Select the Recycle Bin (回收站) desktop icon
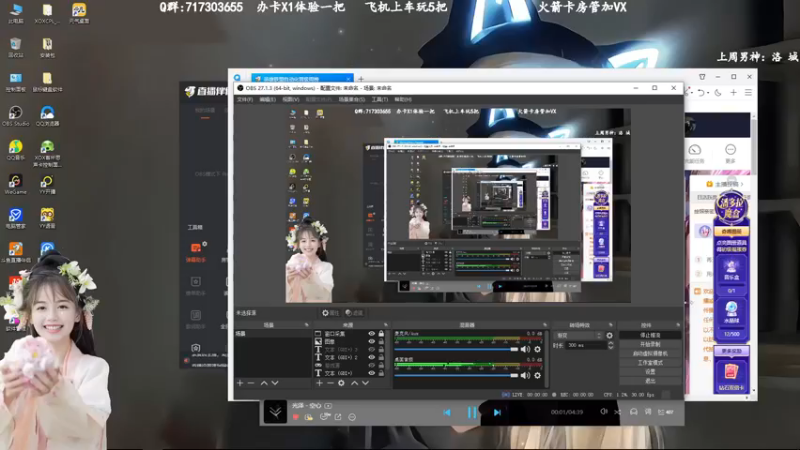800x450 pixels. 15,47
